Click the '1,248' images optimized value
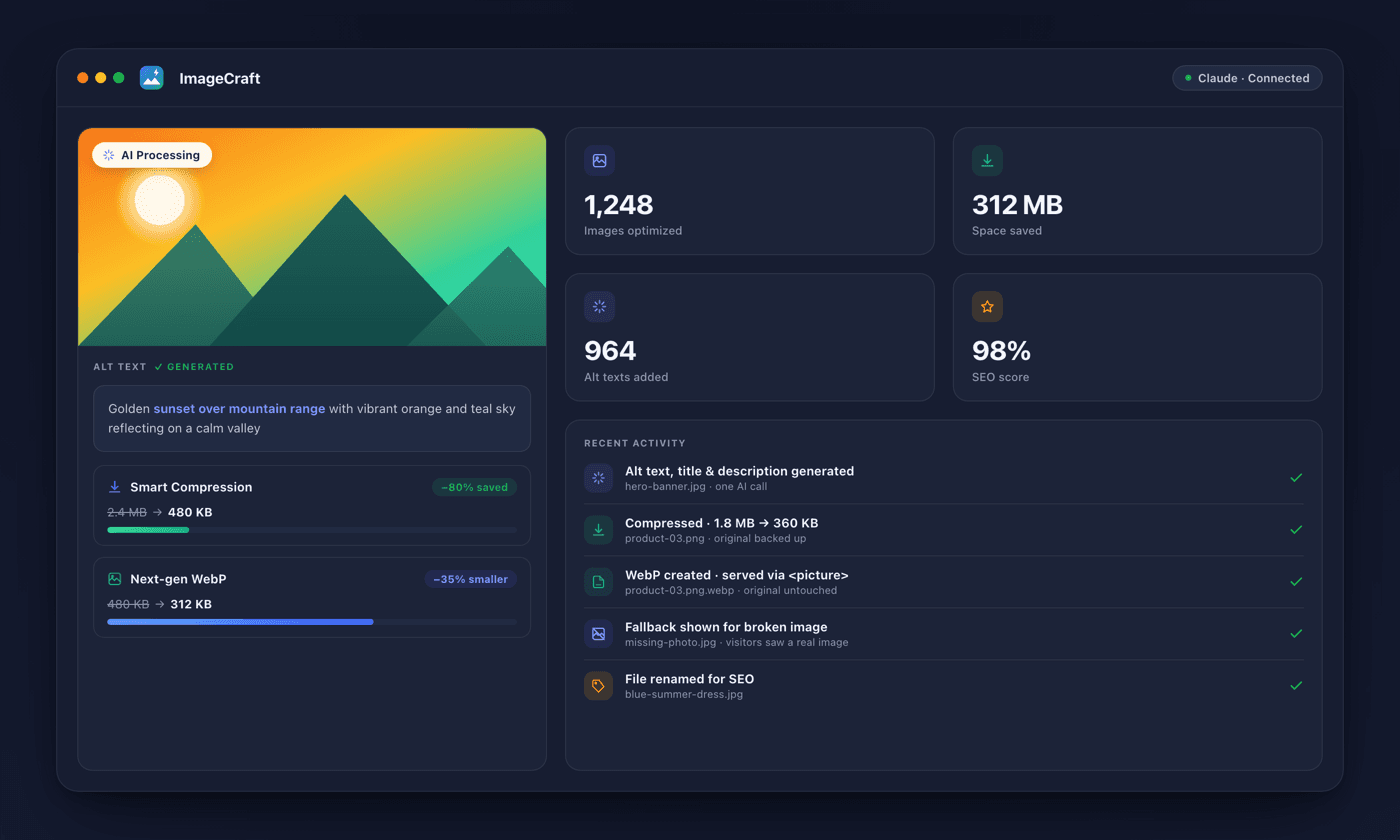The width and height of the screenshot is (1400, 840). [x=618, y=205]
